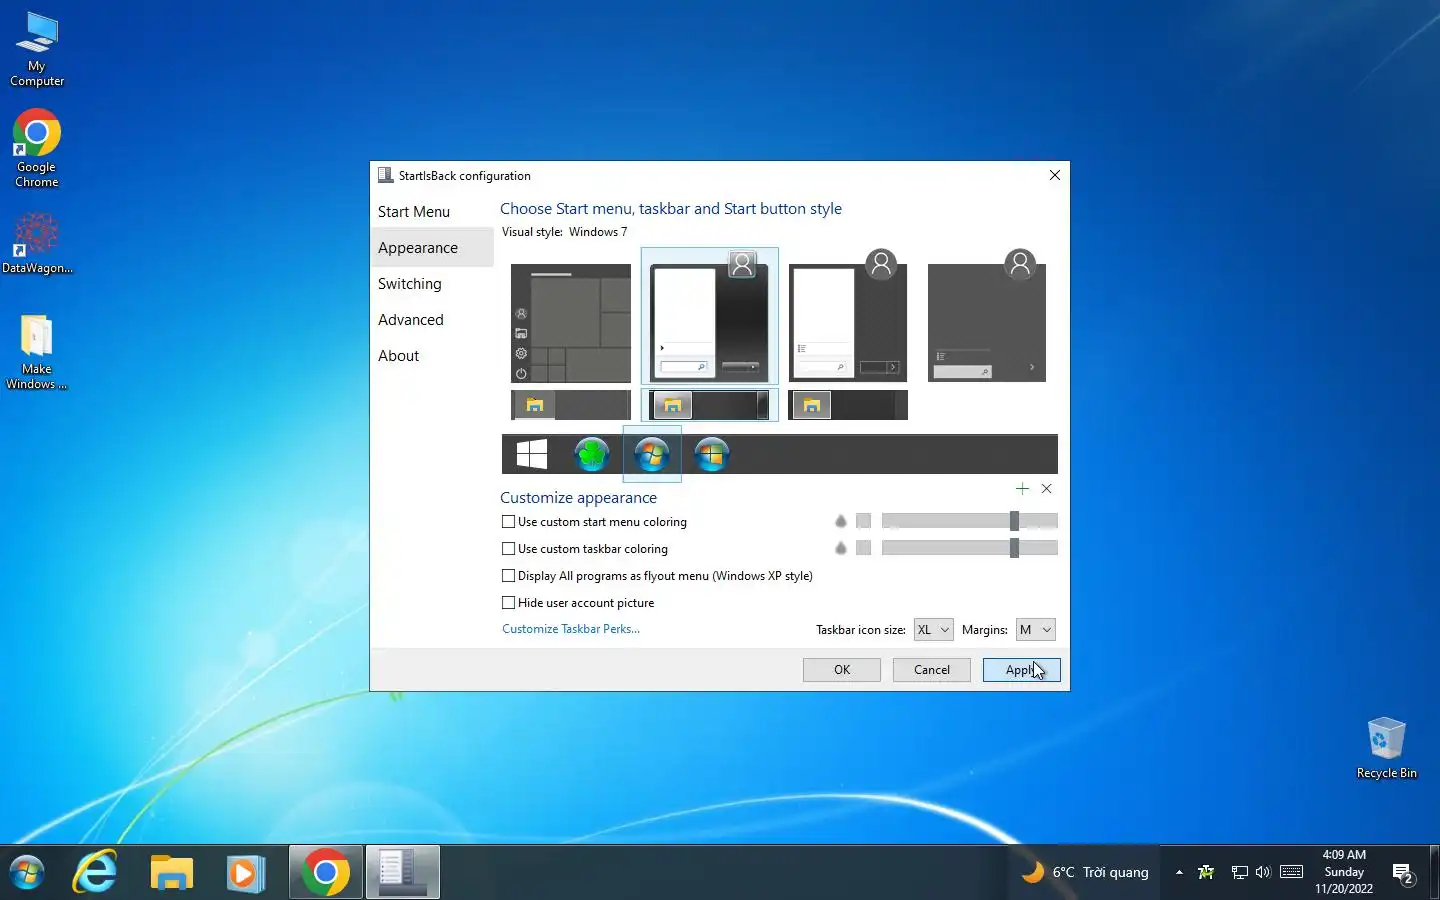Image resolution: width=1440 pixels, height=900 pixels.
Task: Select the green clover start button orb
Action: point(592,454)
